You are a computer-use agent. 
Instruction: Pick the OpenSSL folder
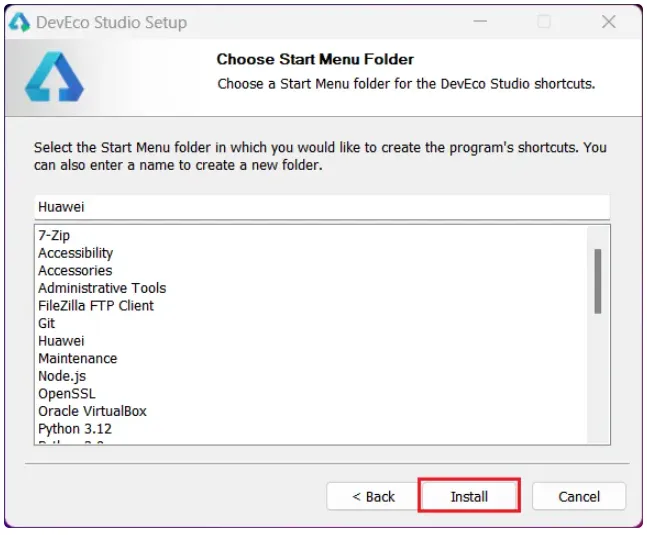[x=66, y=393]
